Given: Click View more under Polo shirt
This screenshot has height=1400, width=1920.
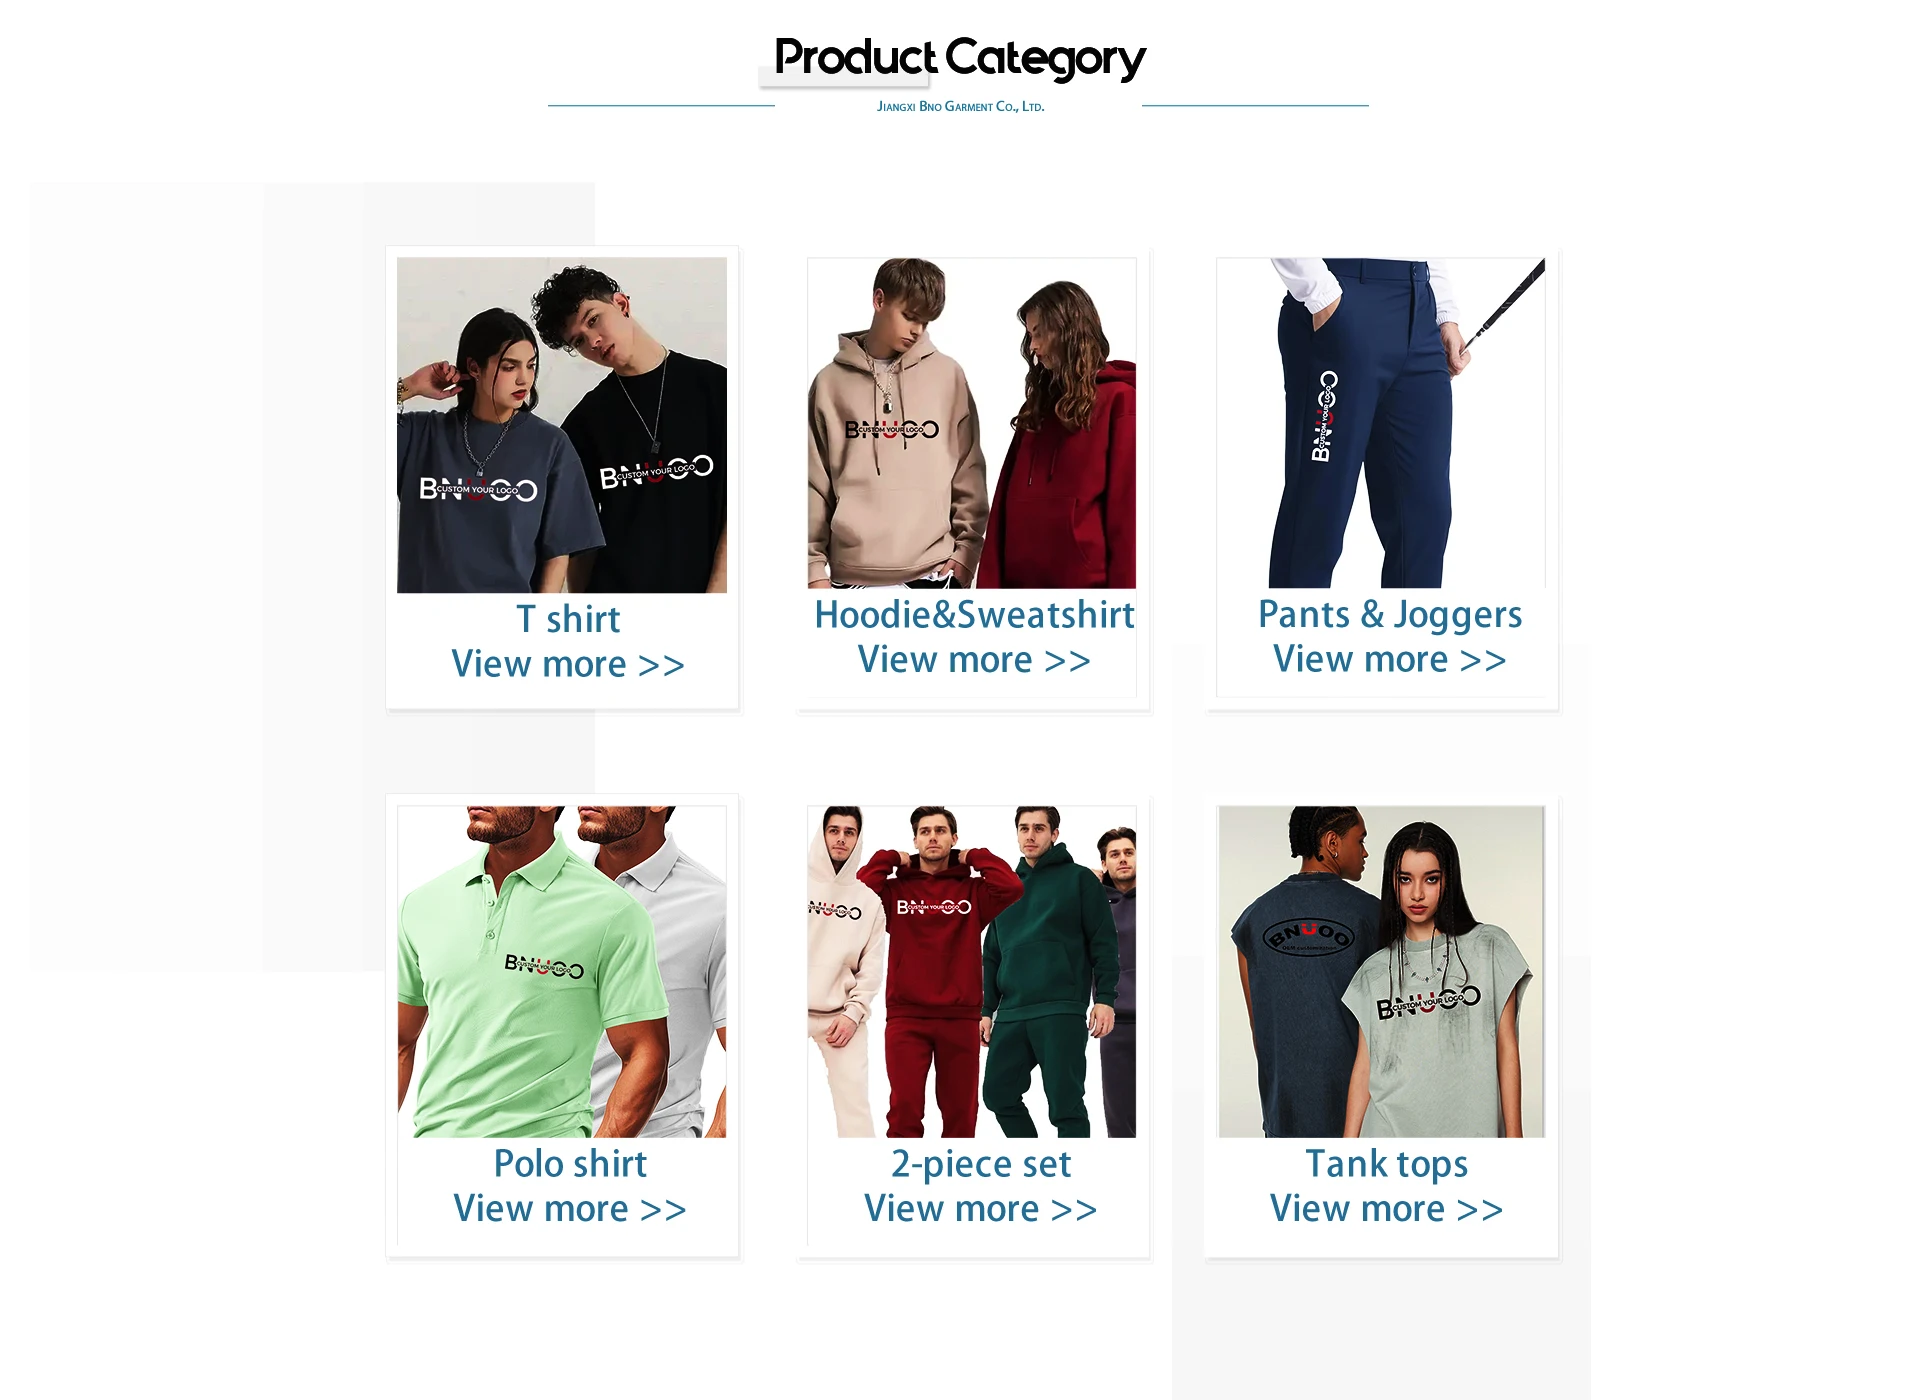Looking at the screenshot, I should pos(570,1209).
